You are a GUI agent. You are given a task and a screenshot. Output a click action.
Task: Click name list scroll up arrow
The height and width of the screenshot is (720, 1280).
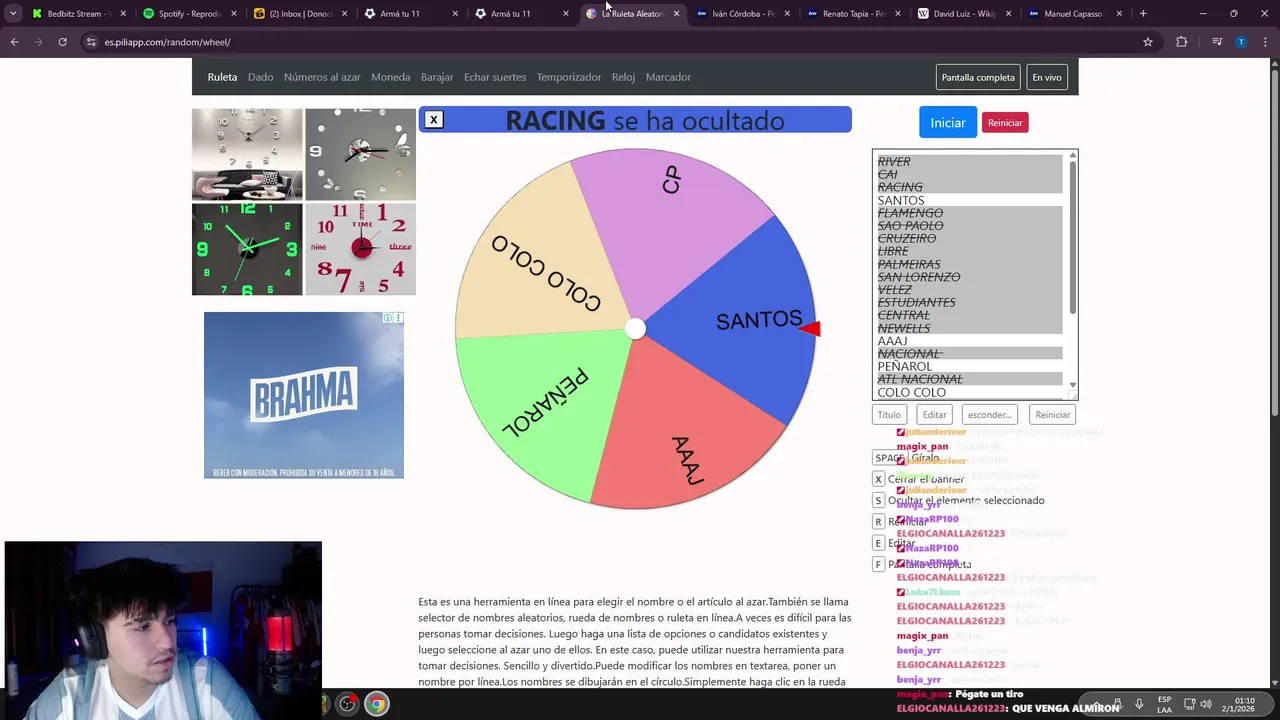[1073, 155]
